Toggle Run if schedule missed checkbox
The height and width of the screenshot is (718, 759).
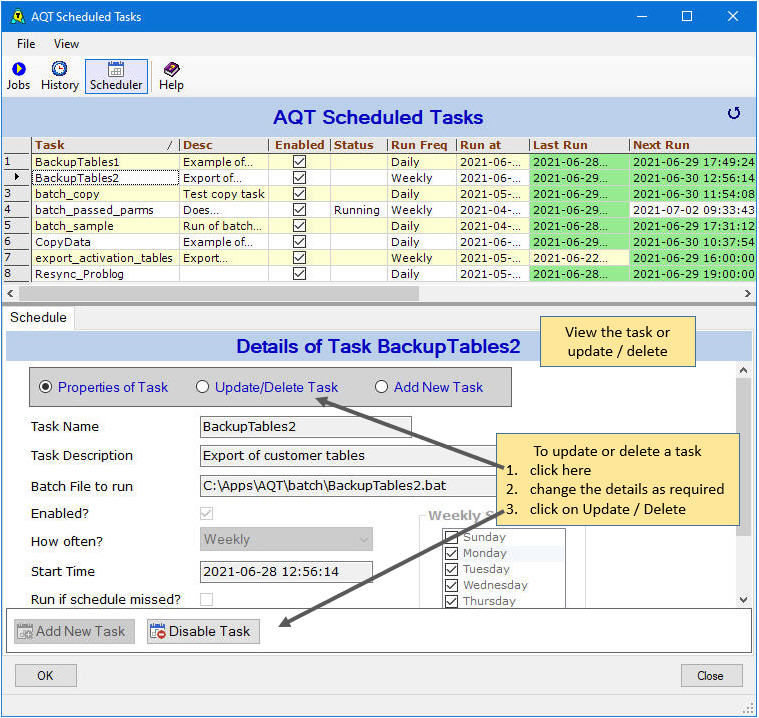[x=207, y=599]
